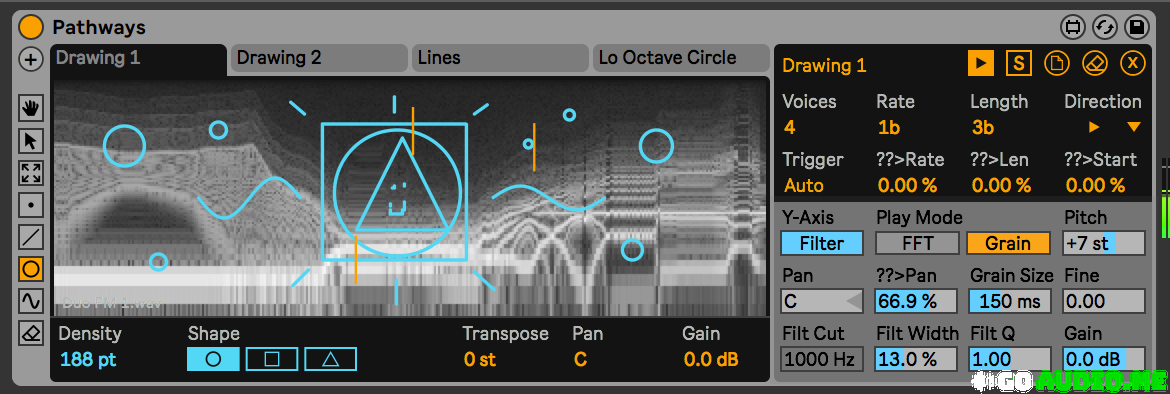
Task: Open the Pan C dropdown arrow
Action: tap(853, 301)
